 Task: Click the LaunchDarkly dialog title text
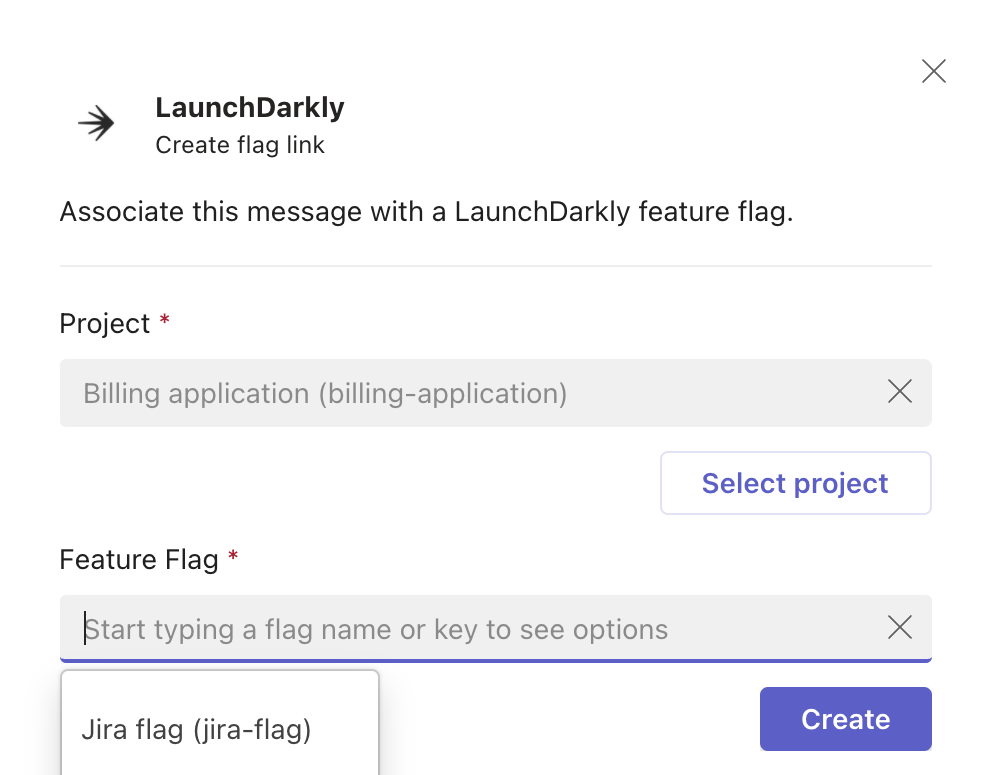pyautogui.click(x=249, y=107)
